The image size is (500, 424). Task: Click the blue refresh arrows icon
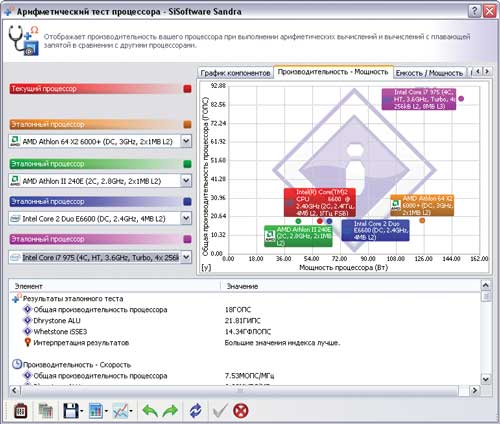(x=196, y=411)
